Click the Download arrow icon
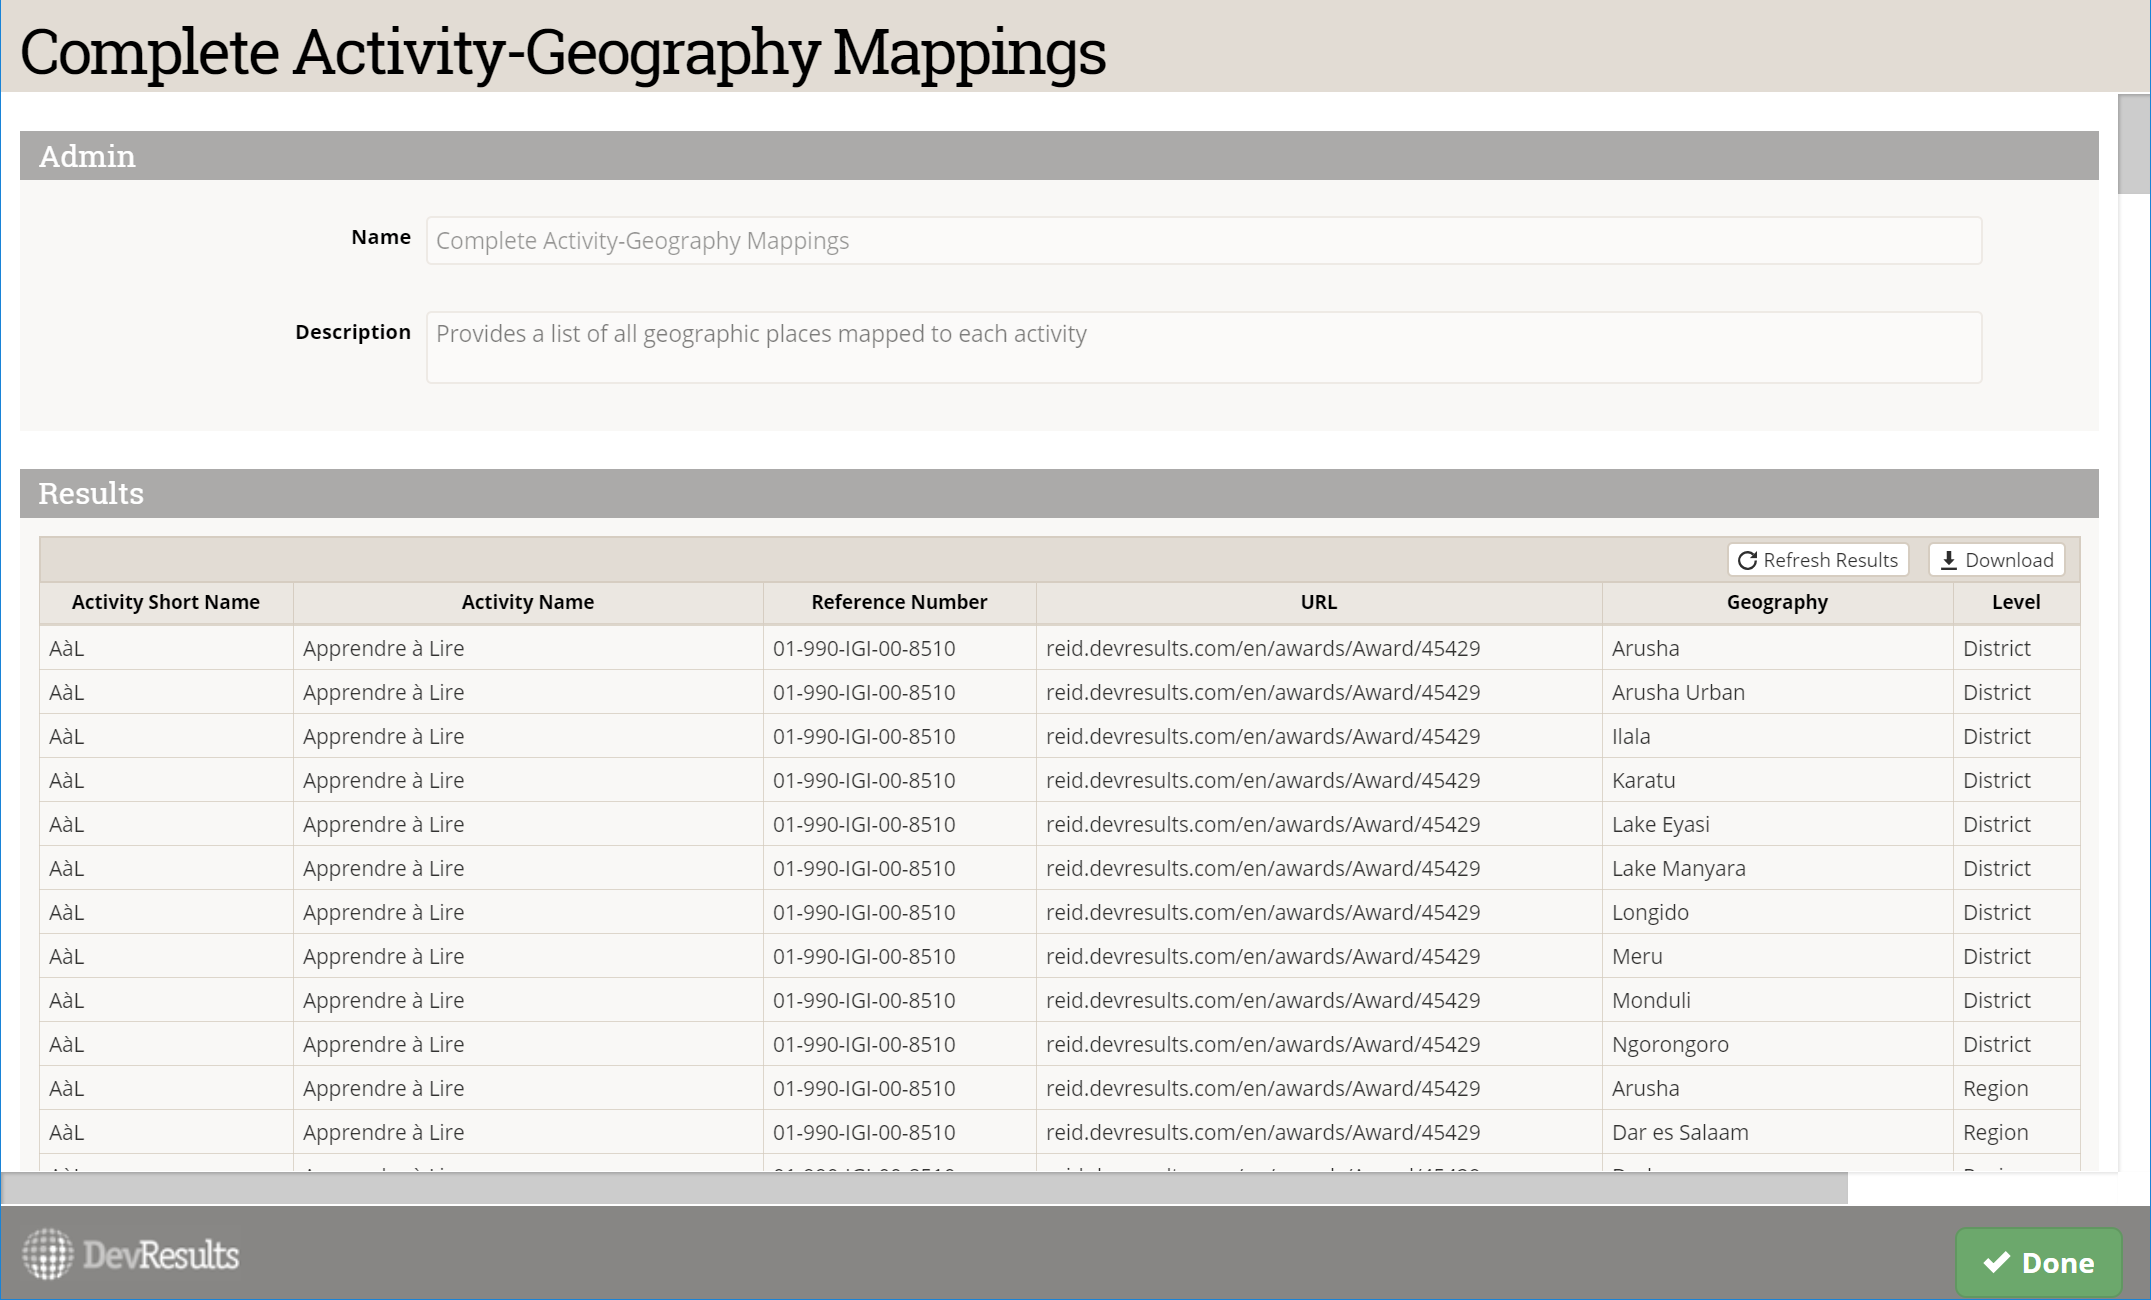 point(1948,561)
